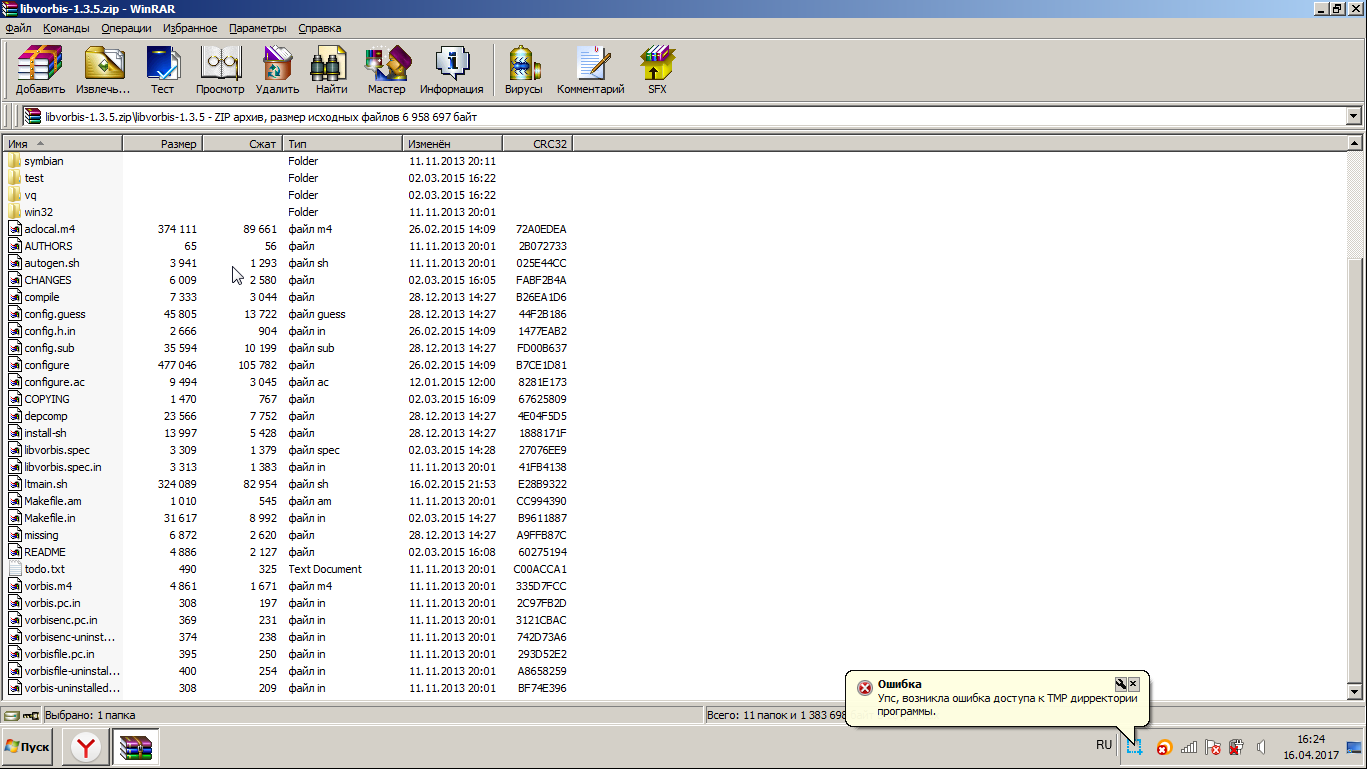Open balloon settings wrench icon
Image resolution: width=1367 pixels, height=769 pixels.
click(x=1121, y=684)
